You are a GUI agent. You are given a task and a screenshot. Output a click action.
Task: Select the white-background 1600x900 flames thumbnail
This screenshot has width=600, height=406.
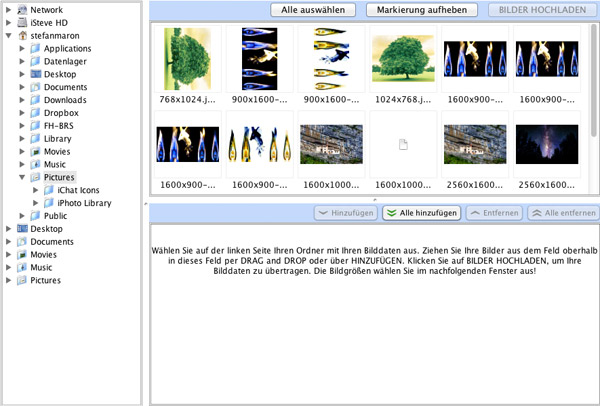pyautogui.click(x=259, y=144)
